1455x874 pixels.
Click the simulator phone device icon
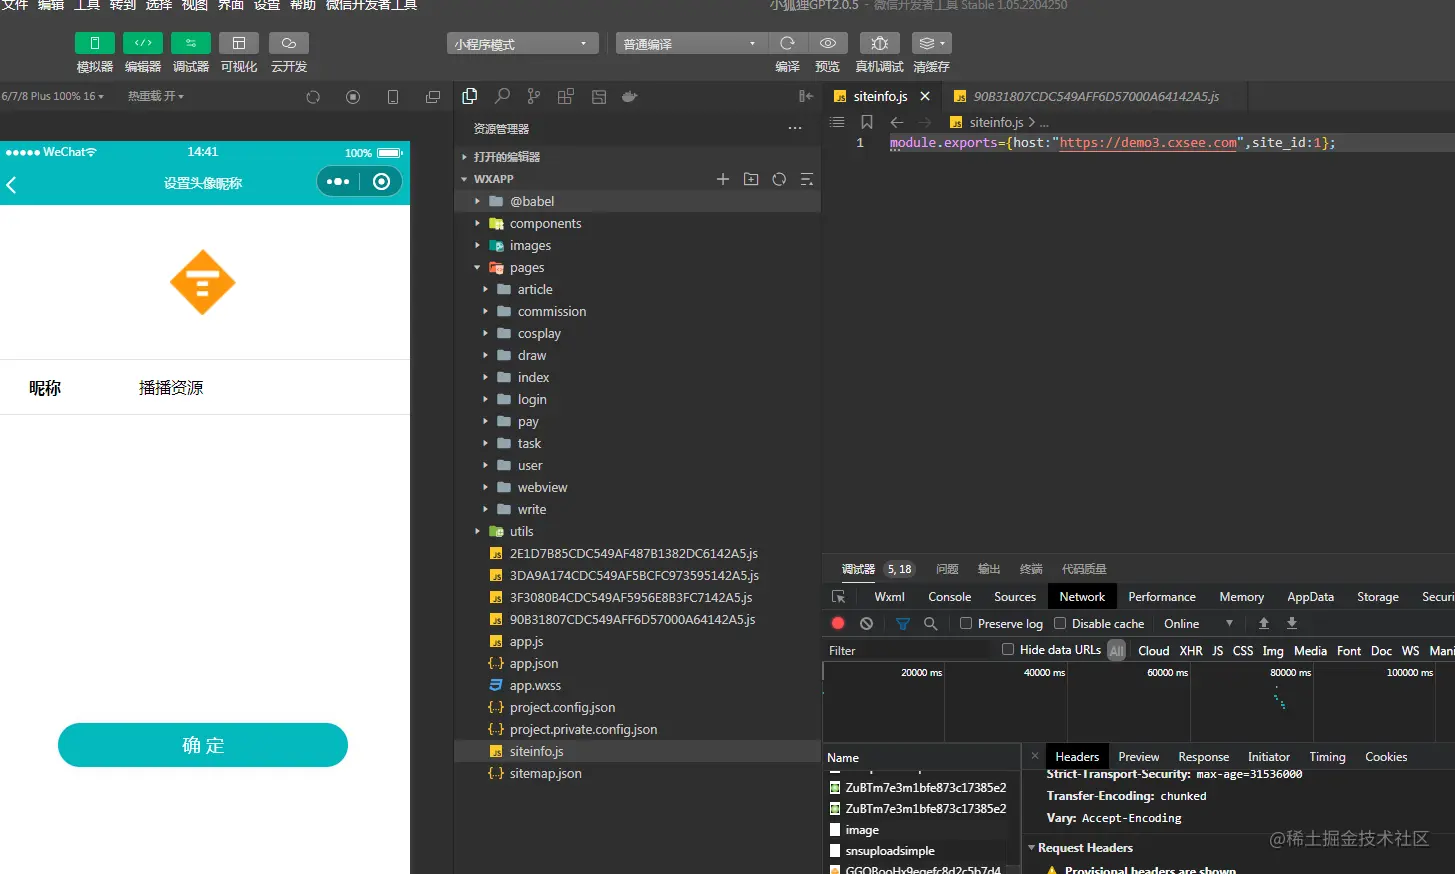393,97
